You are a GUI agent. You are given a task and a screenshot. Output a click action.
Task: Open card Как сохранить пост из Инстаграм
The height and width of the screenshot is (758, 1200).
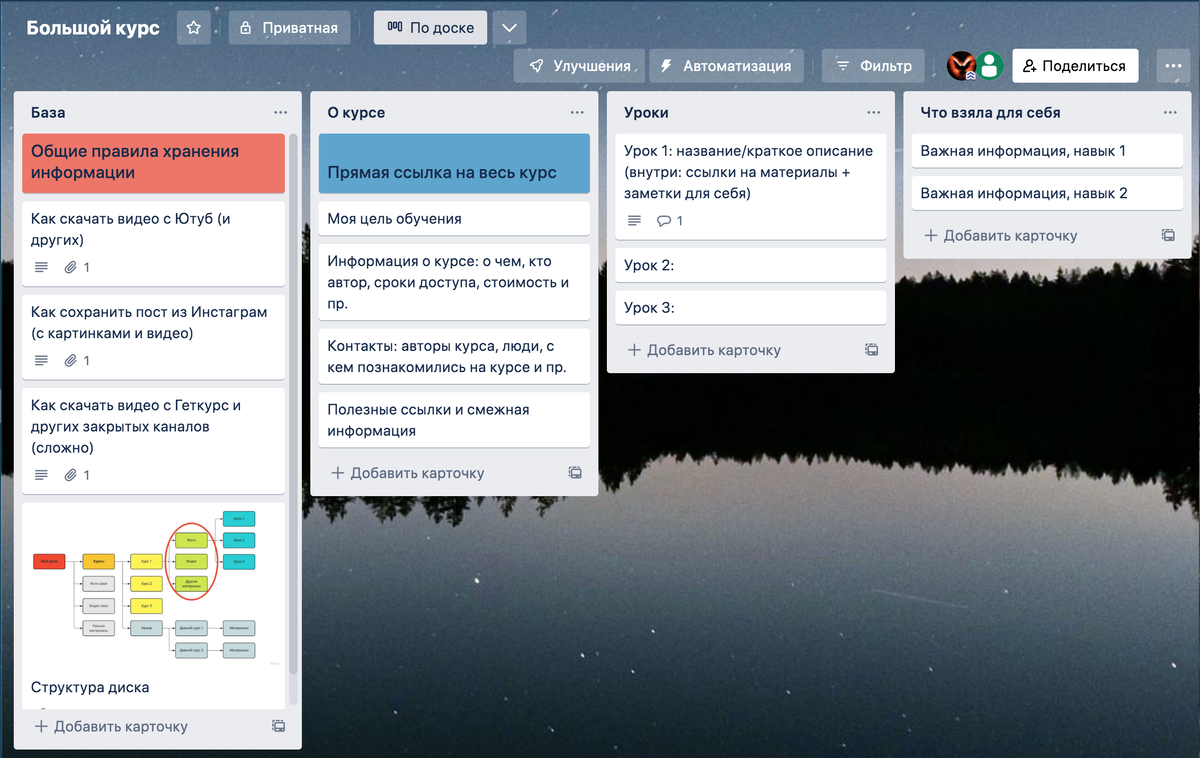(154, 336)
